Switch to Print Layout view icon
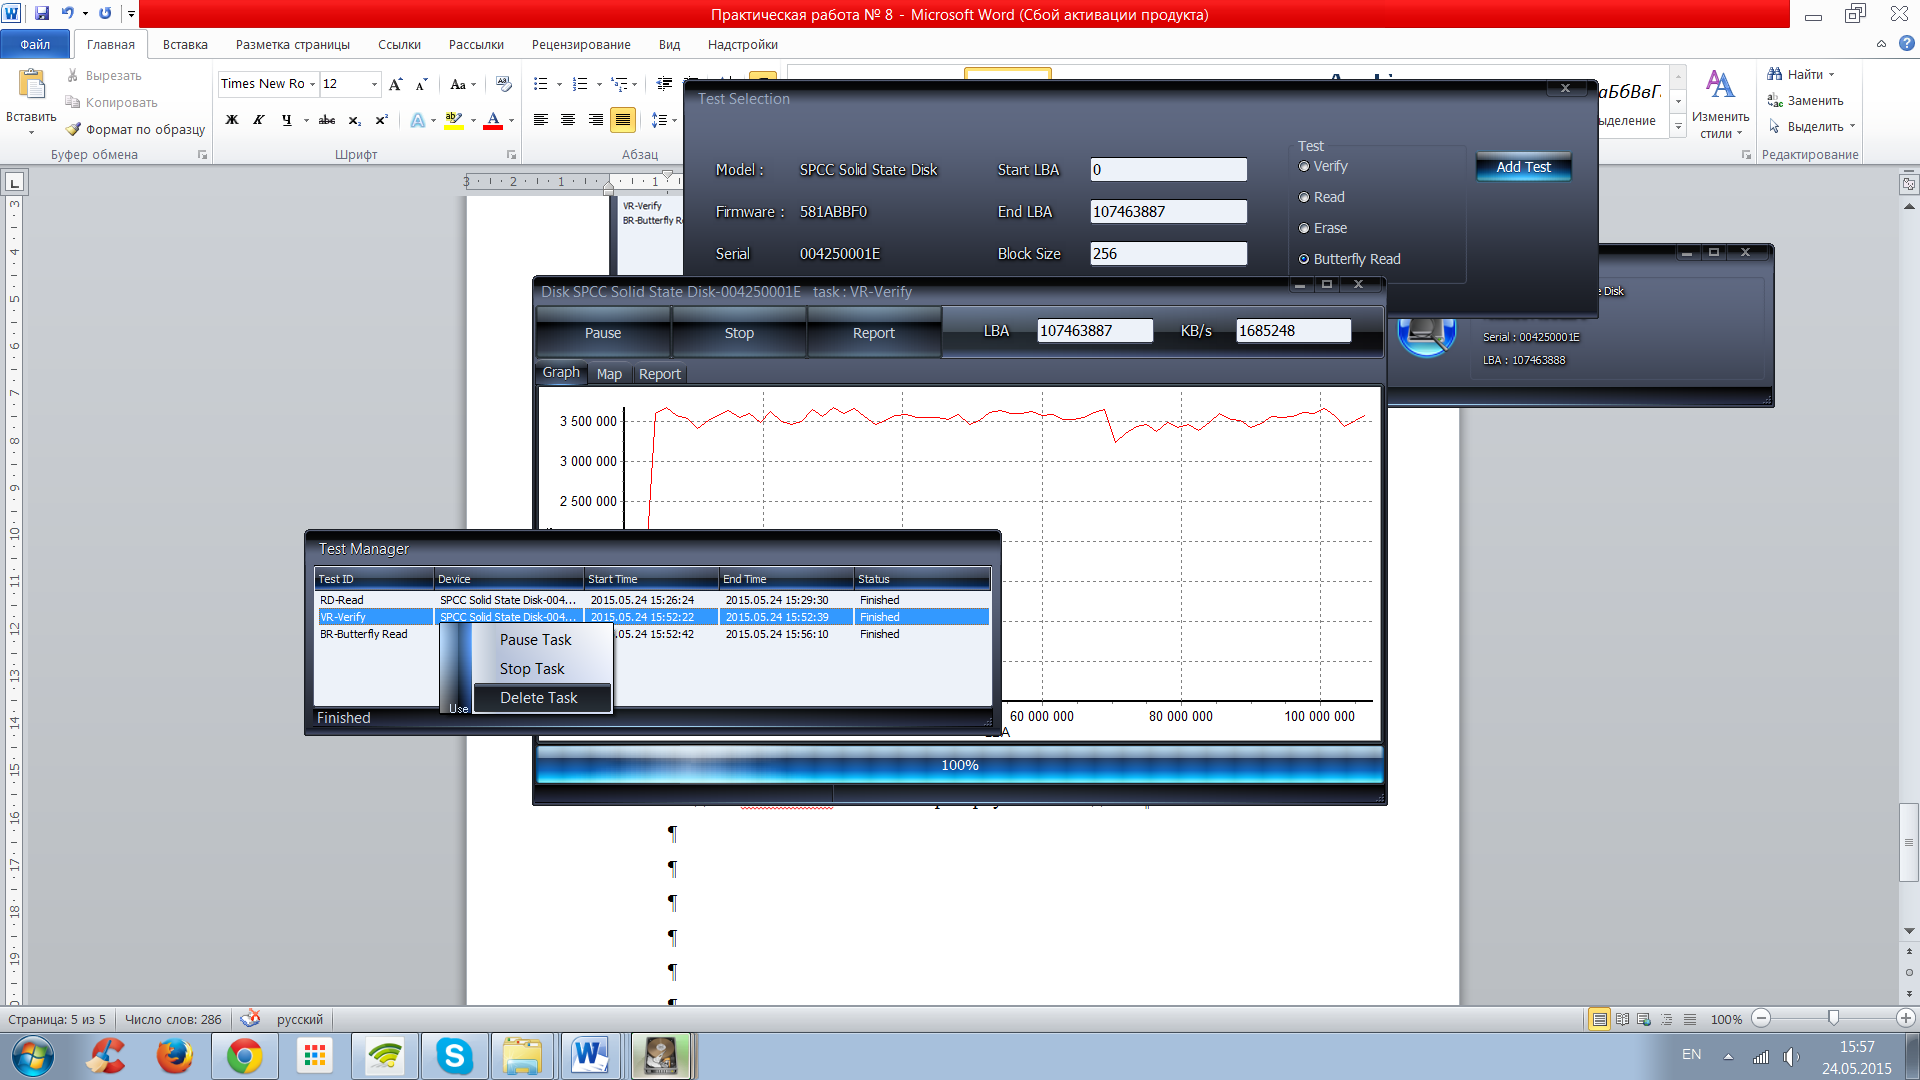1920x1080 pixels. pos(1599,1019)
